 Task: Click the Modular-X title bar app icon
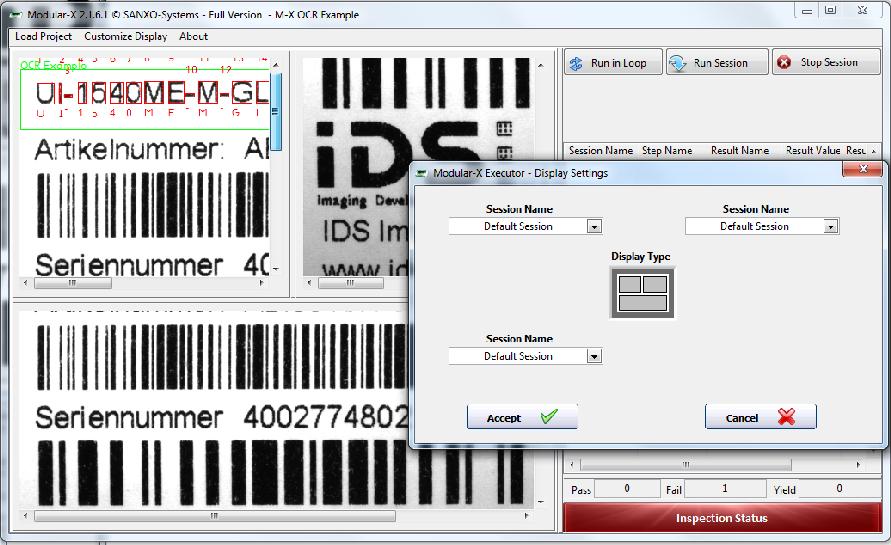tap(16, 14)
